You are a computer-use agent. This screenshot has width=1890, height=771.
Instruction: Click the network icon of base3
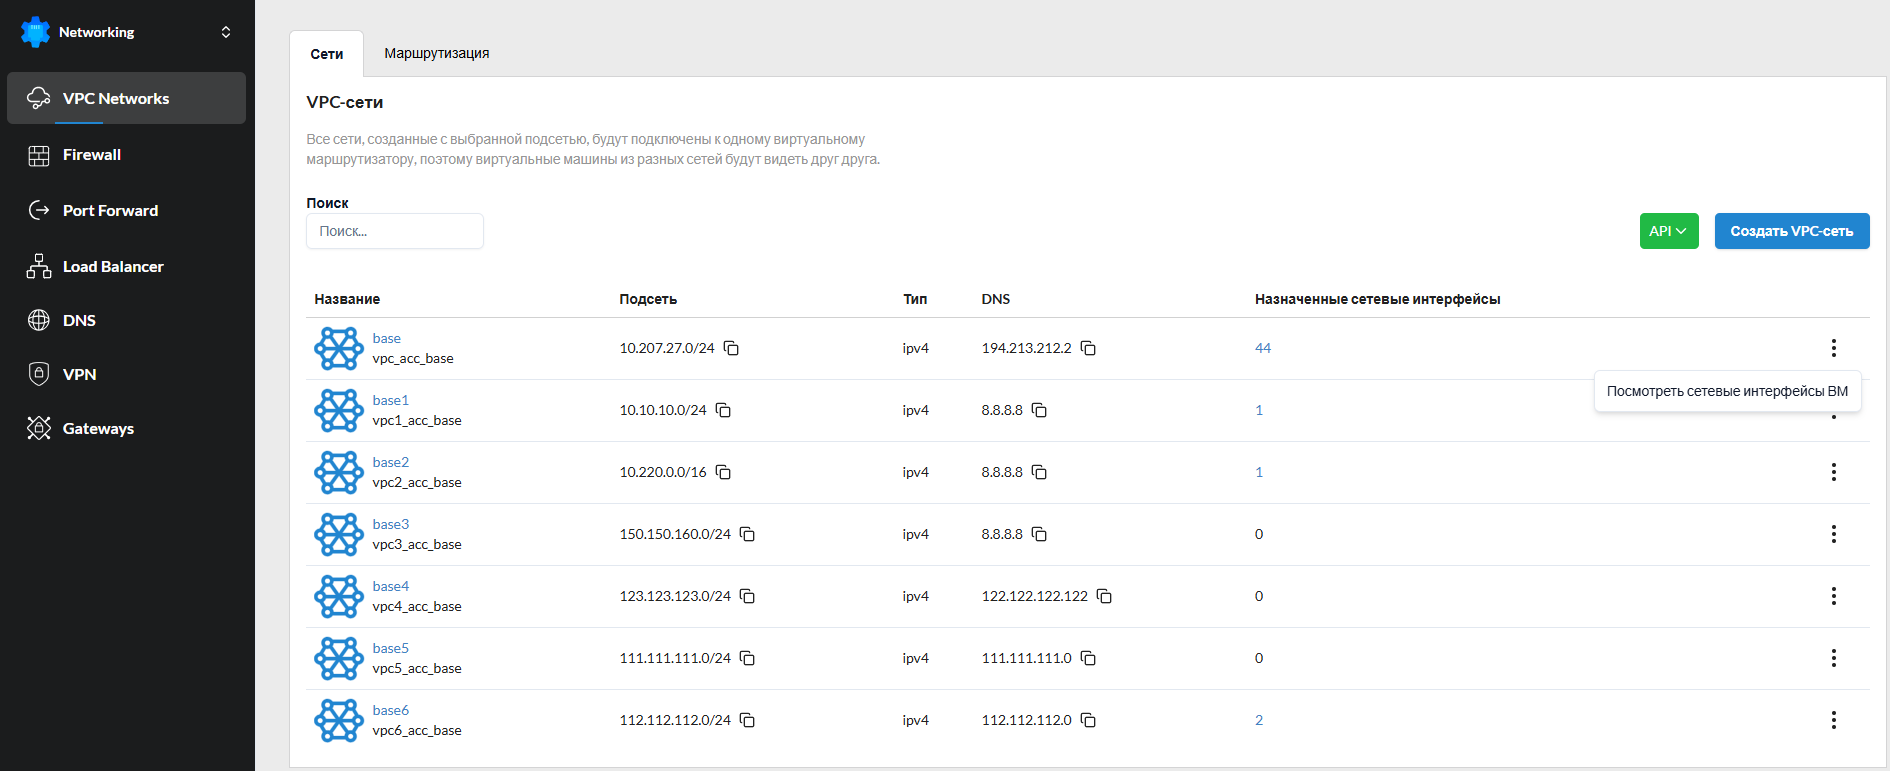tap(339, 534)
